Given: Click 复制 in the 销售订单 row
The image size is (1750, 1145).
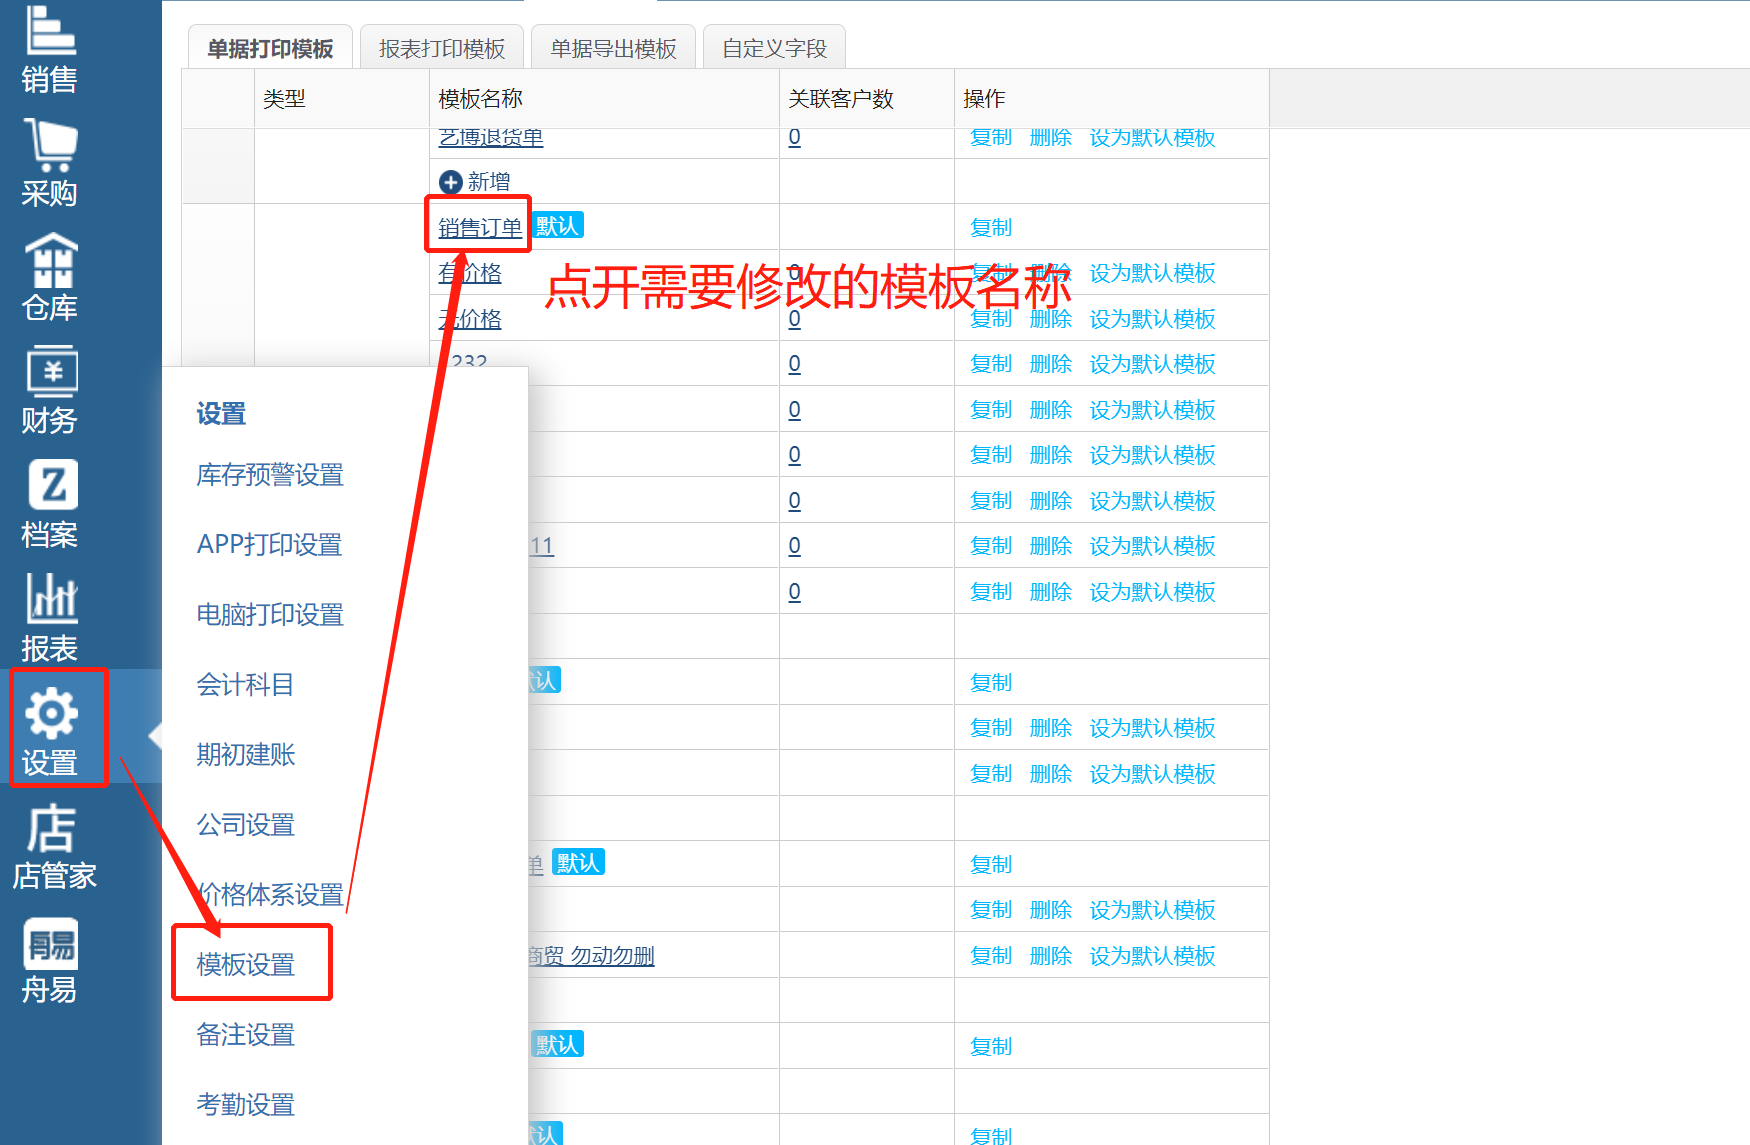Looking at the screenshot, I should click(991, 228).
